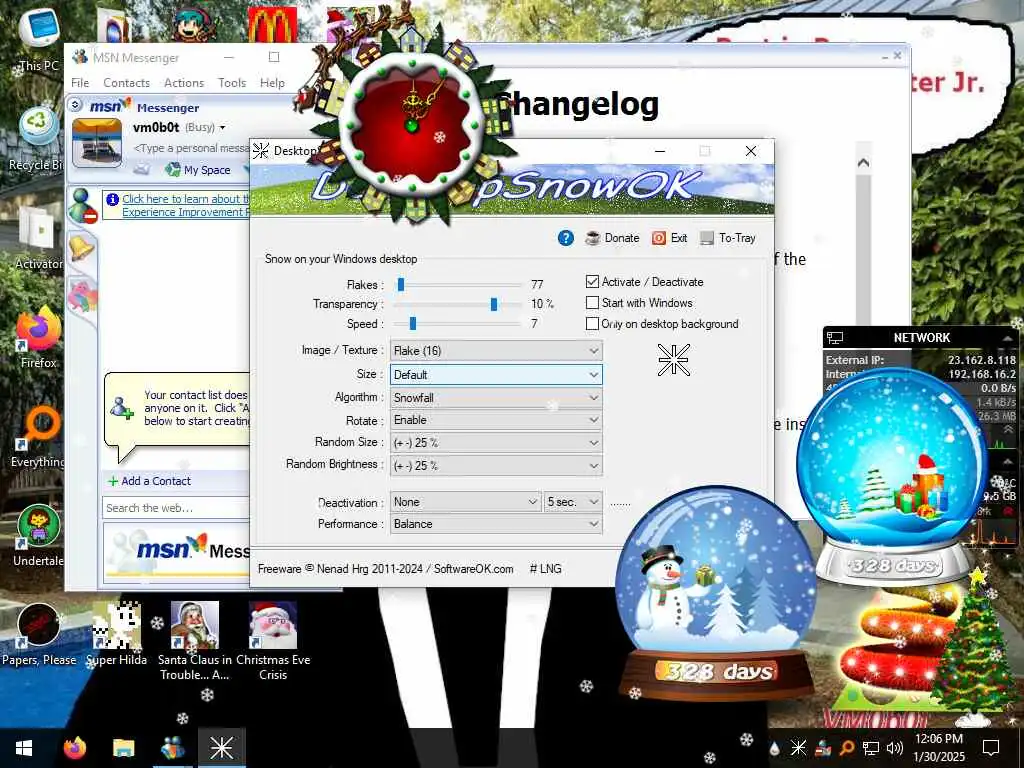Switch to DesktopSnowOK taskbar button
Viewport: 1024px width, 768px height.
pyautogui.click(x=221, y=748)
